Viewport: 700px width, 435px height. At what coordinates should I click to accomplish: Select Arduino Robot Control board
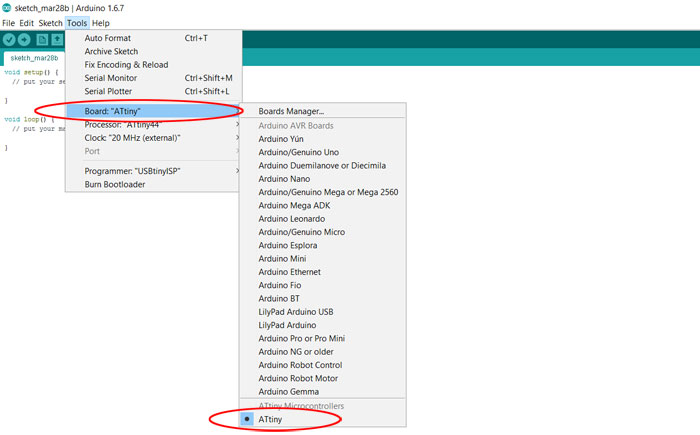323,365
